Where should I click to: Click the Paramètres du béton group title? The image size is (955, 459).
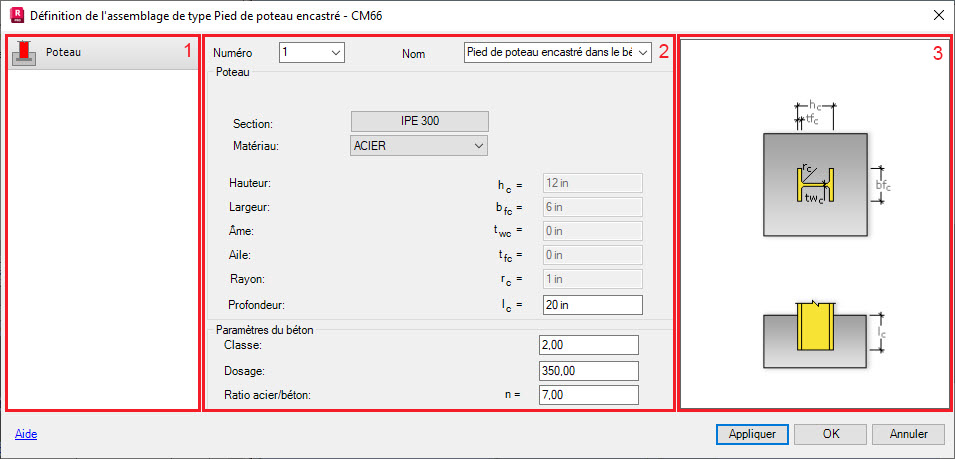266,330
